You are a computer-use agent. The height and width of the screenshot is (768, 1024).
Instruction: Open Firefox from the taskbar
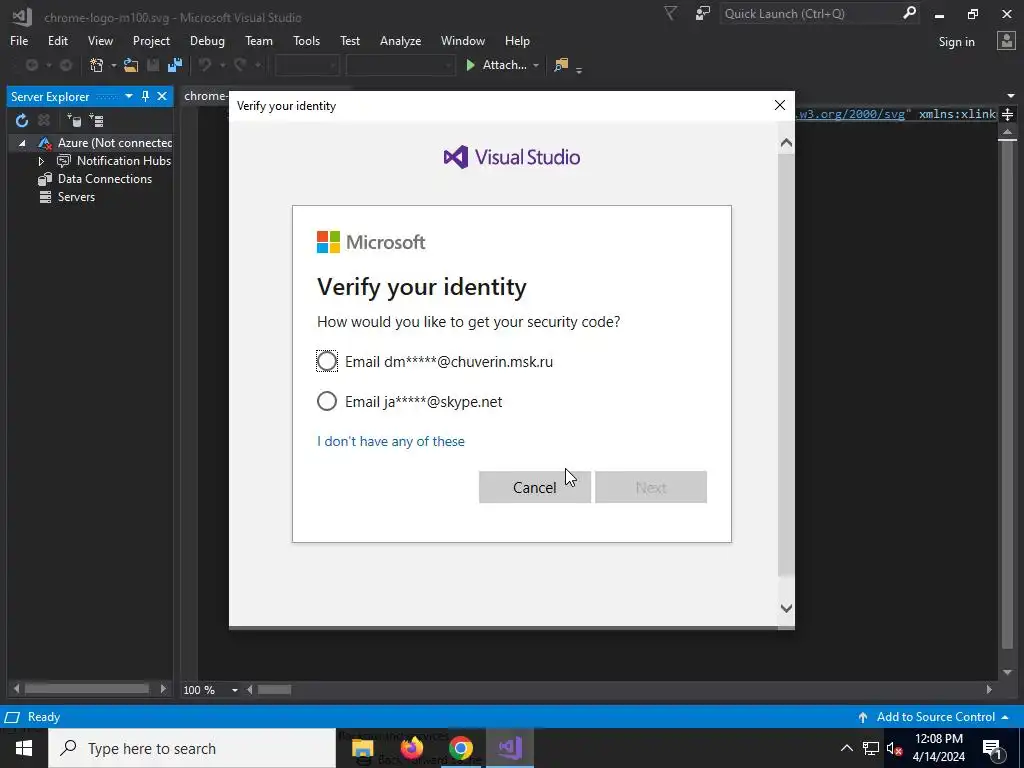point(411,748)
